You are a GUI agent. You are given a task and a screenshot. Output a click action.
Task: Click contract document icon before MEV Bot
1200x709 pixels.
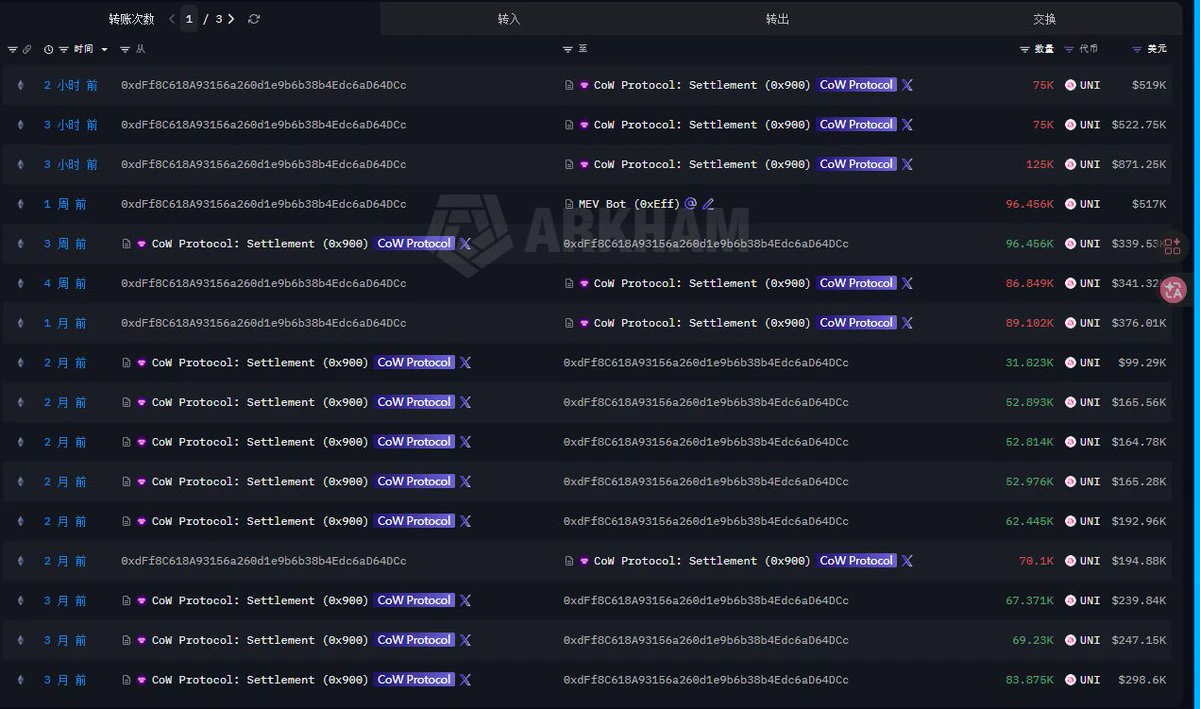click(x=569, y=204)
